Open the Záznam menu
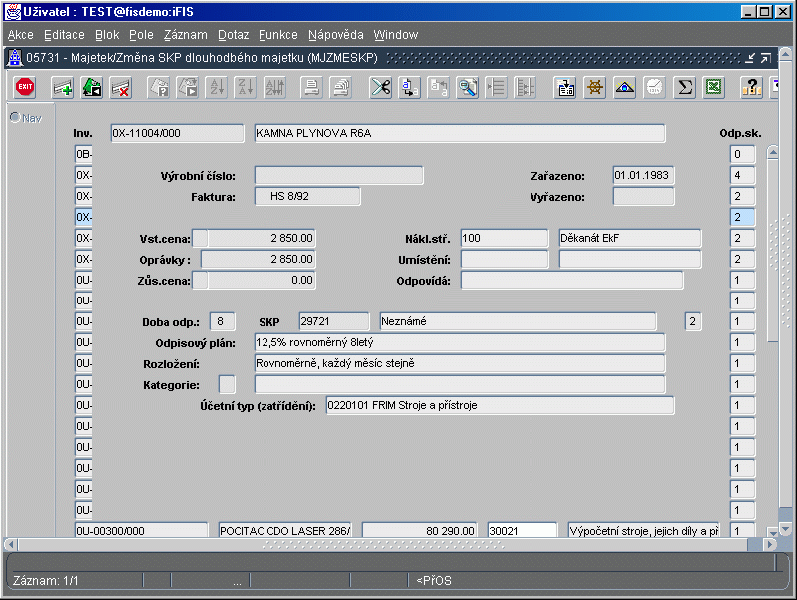The height and width of the screenshot is (600, 797). [x=185, y=35]
